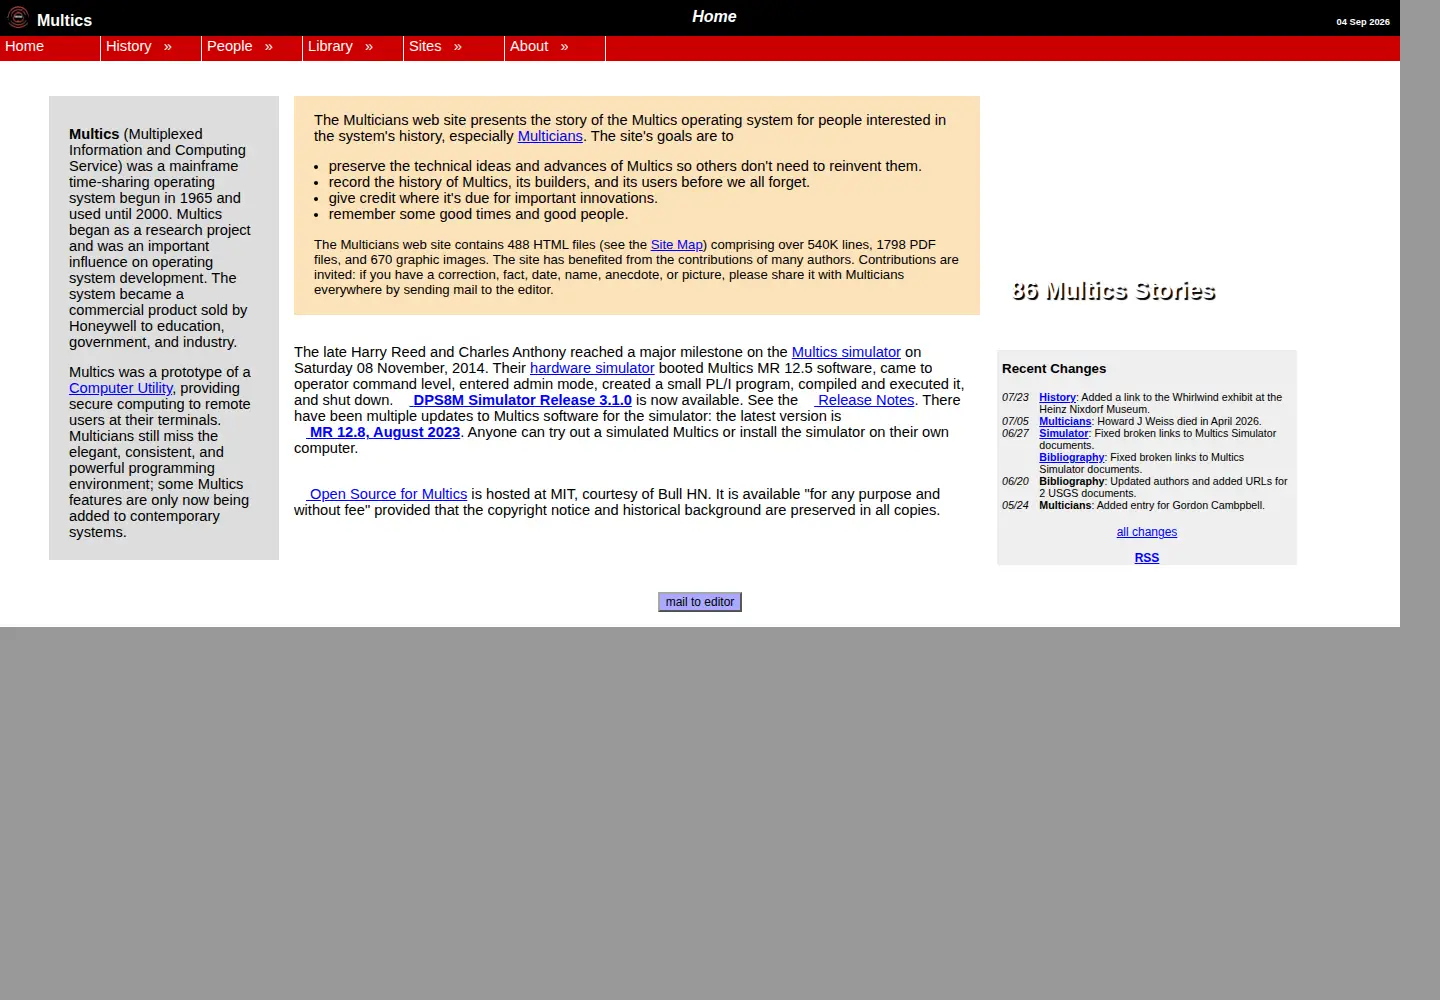The image size is (1440, 1000).
Task: Click the 06/20 Bibliography entry text
Action: pos(1163,487)
